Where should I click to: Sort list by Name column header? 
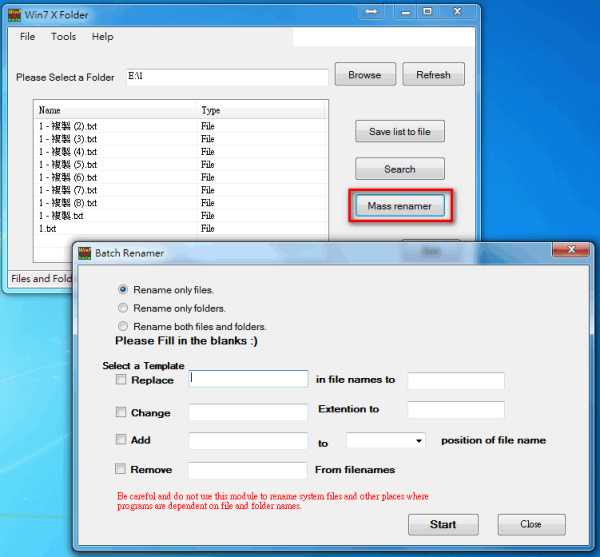point(115,110)
